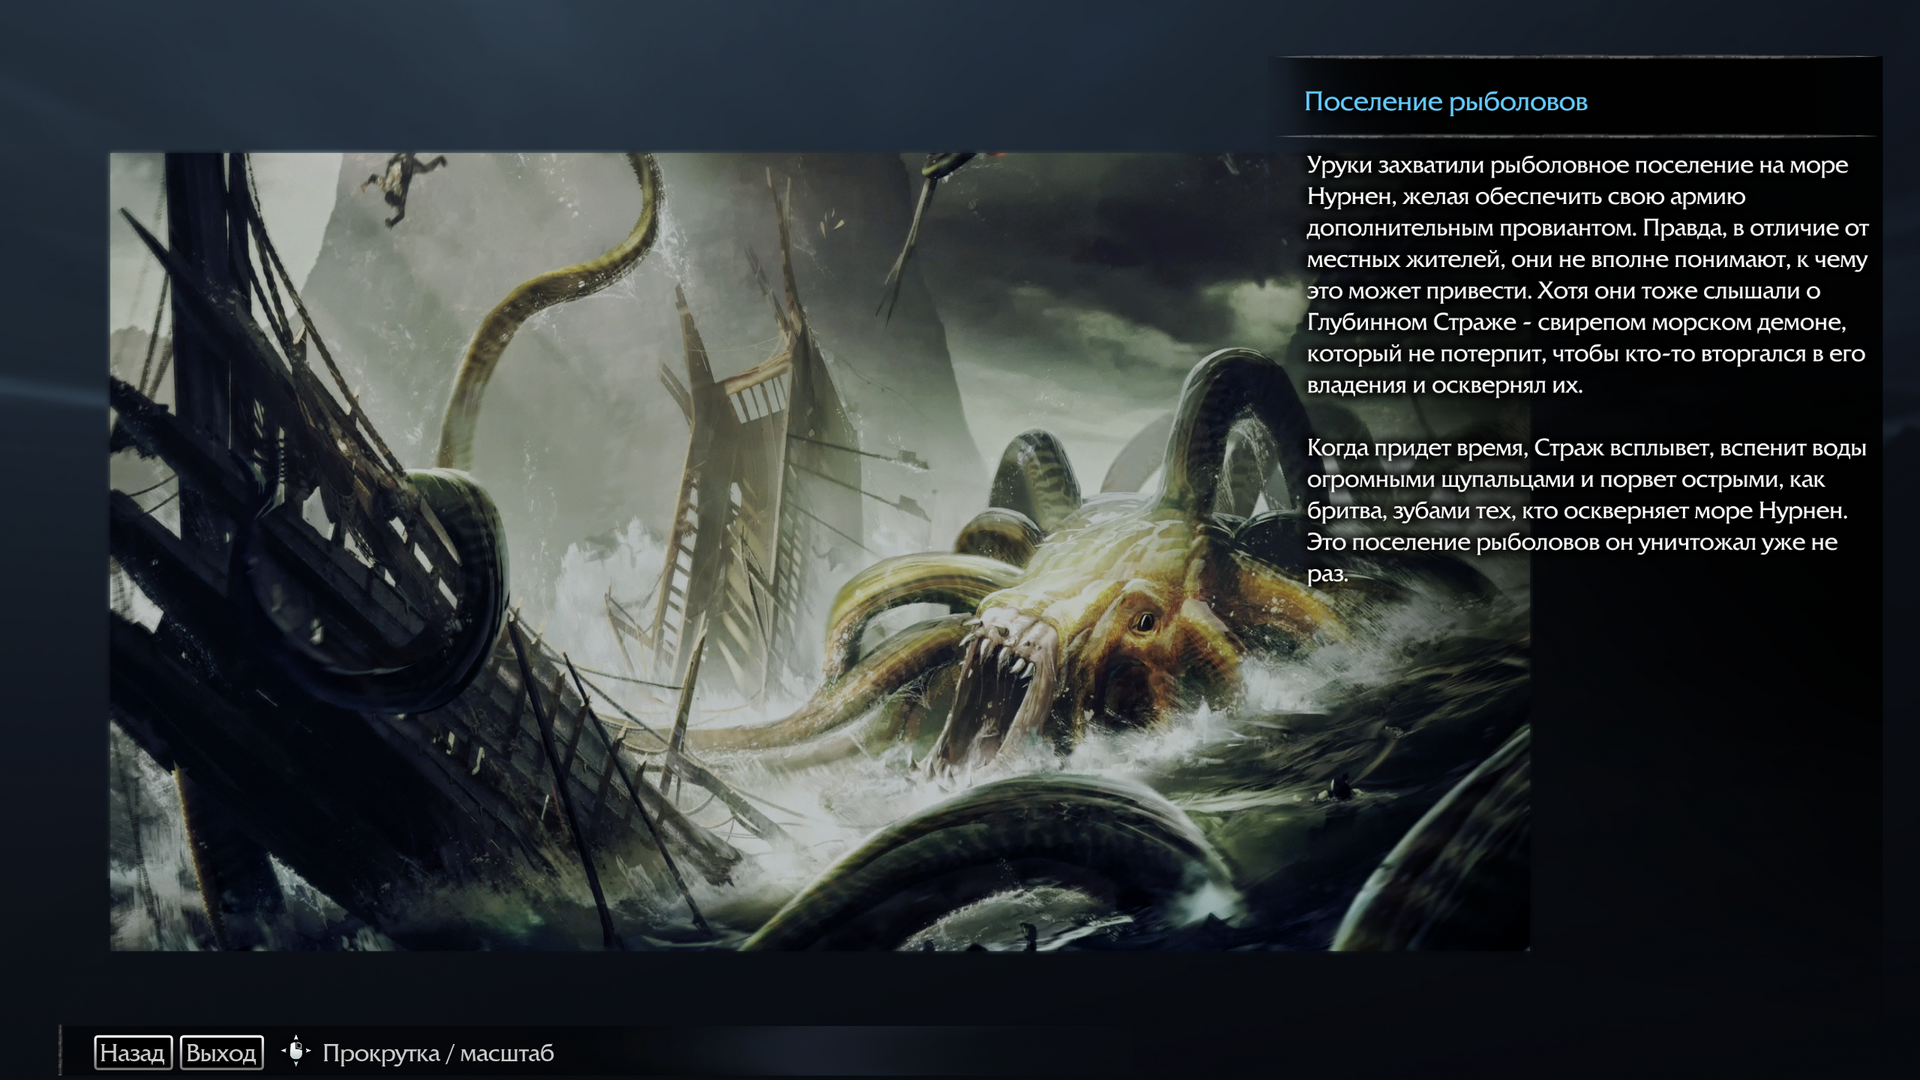The image size is (1920, 1080).
Task: Click the Назад button
Action: (x=132, y=1053)
